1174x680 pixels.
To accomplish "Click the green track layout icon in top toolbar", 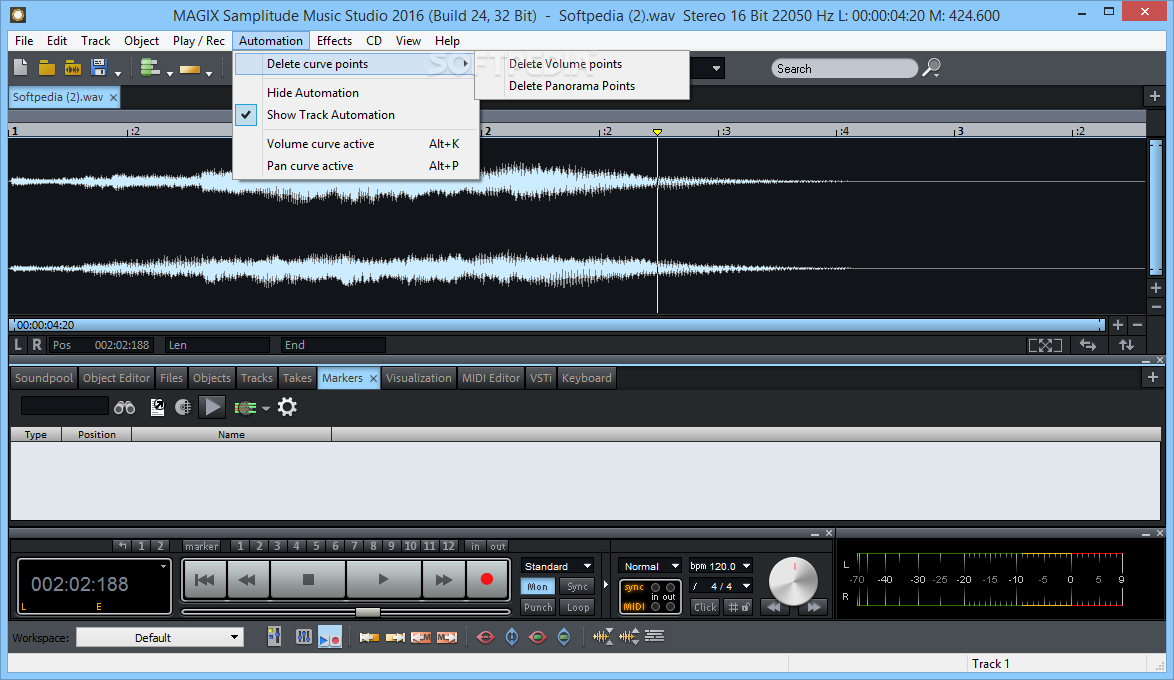I will pos(150,68).
